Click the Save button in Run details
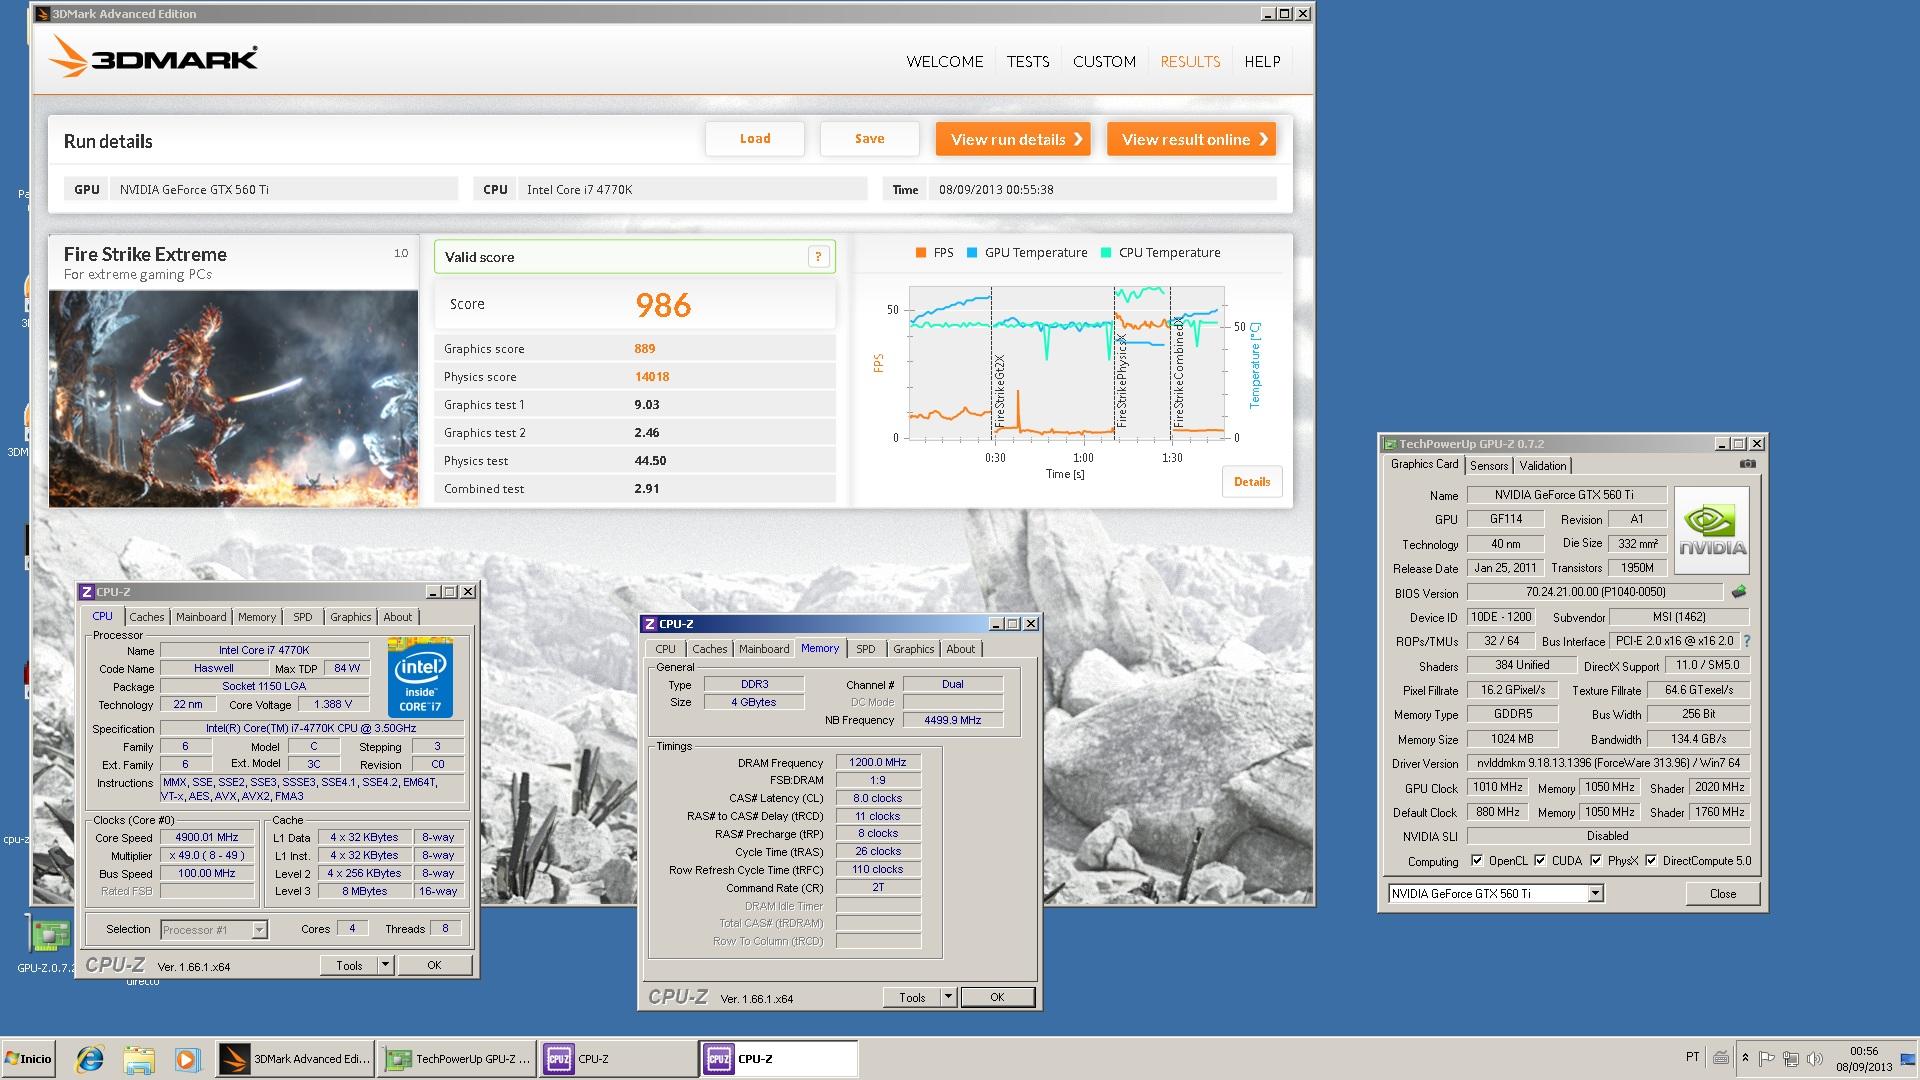The height and width of the screenshot is (1080, 1920). pos(869,139)
